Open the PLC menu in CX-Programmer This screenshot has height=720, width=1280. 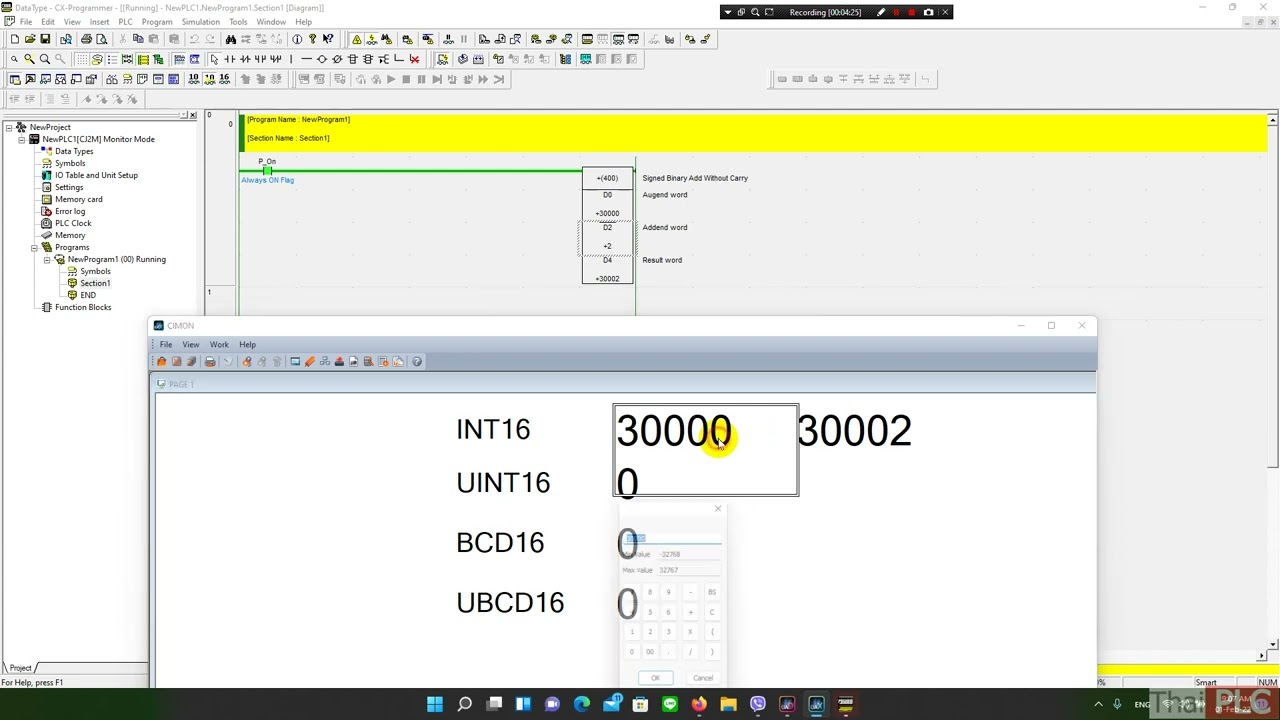click(x=125, y=21)
